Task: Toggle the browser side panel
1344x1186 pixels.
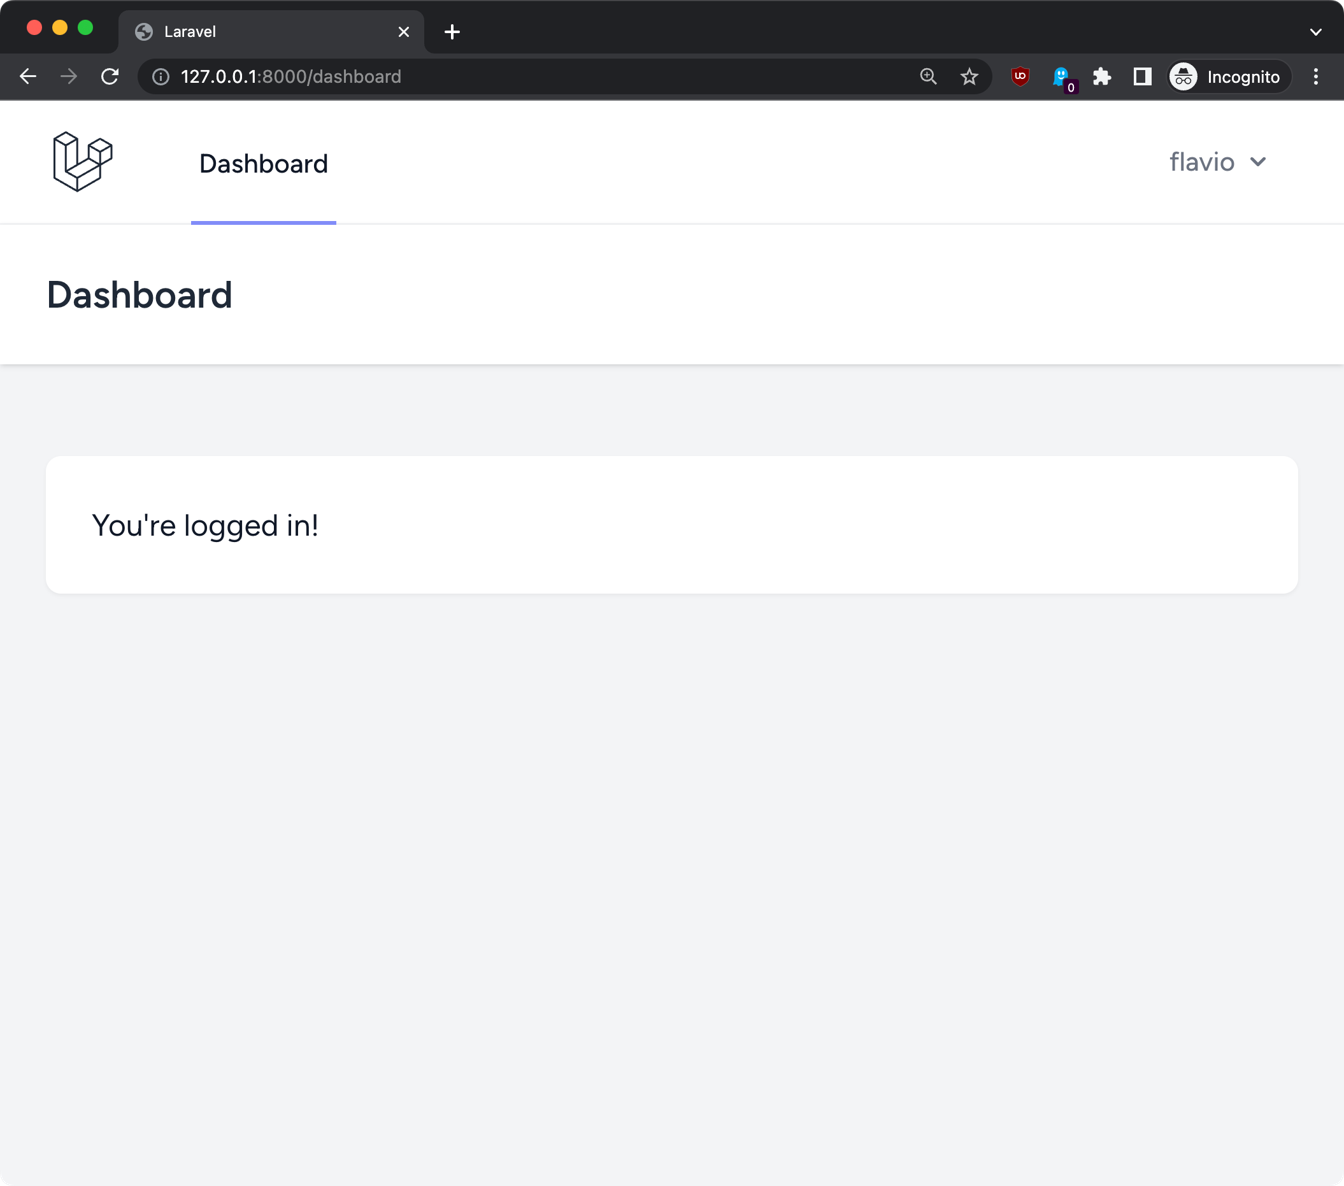Action: [1142, 77]
